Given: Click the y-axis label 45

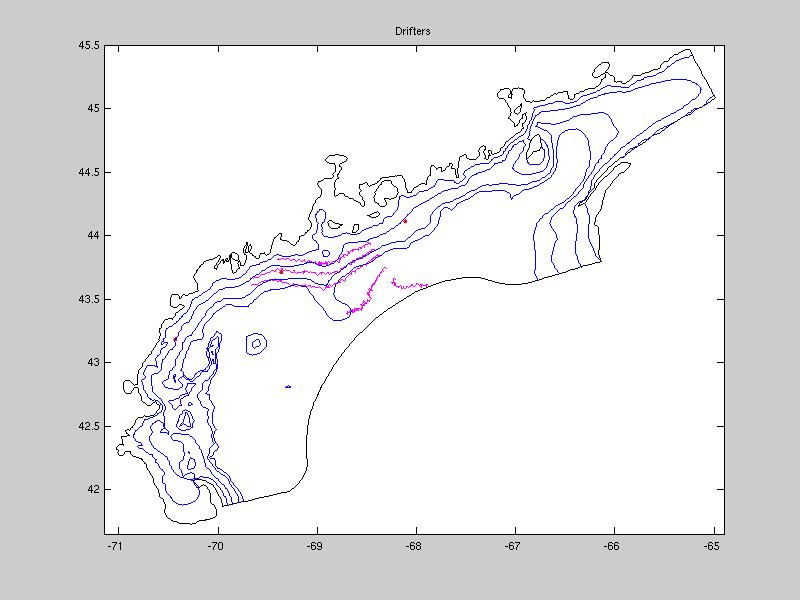Looking at the screenshot, I should [x=93, y=109].
